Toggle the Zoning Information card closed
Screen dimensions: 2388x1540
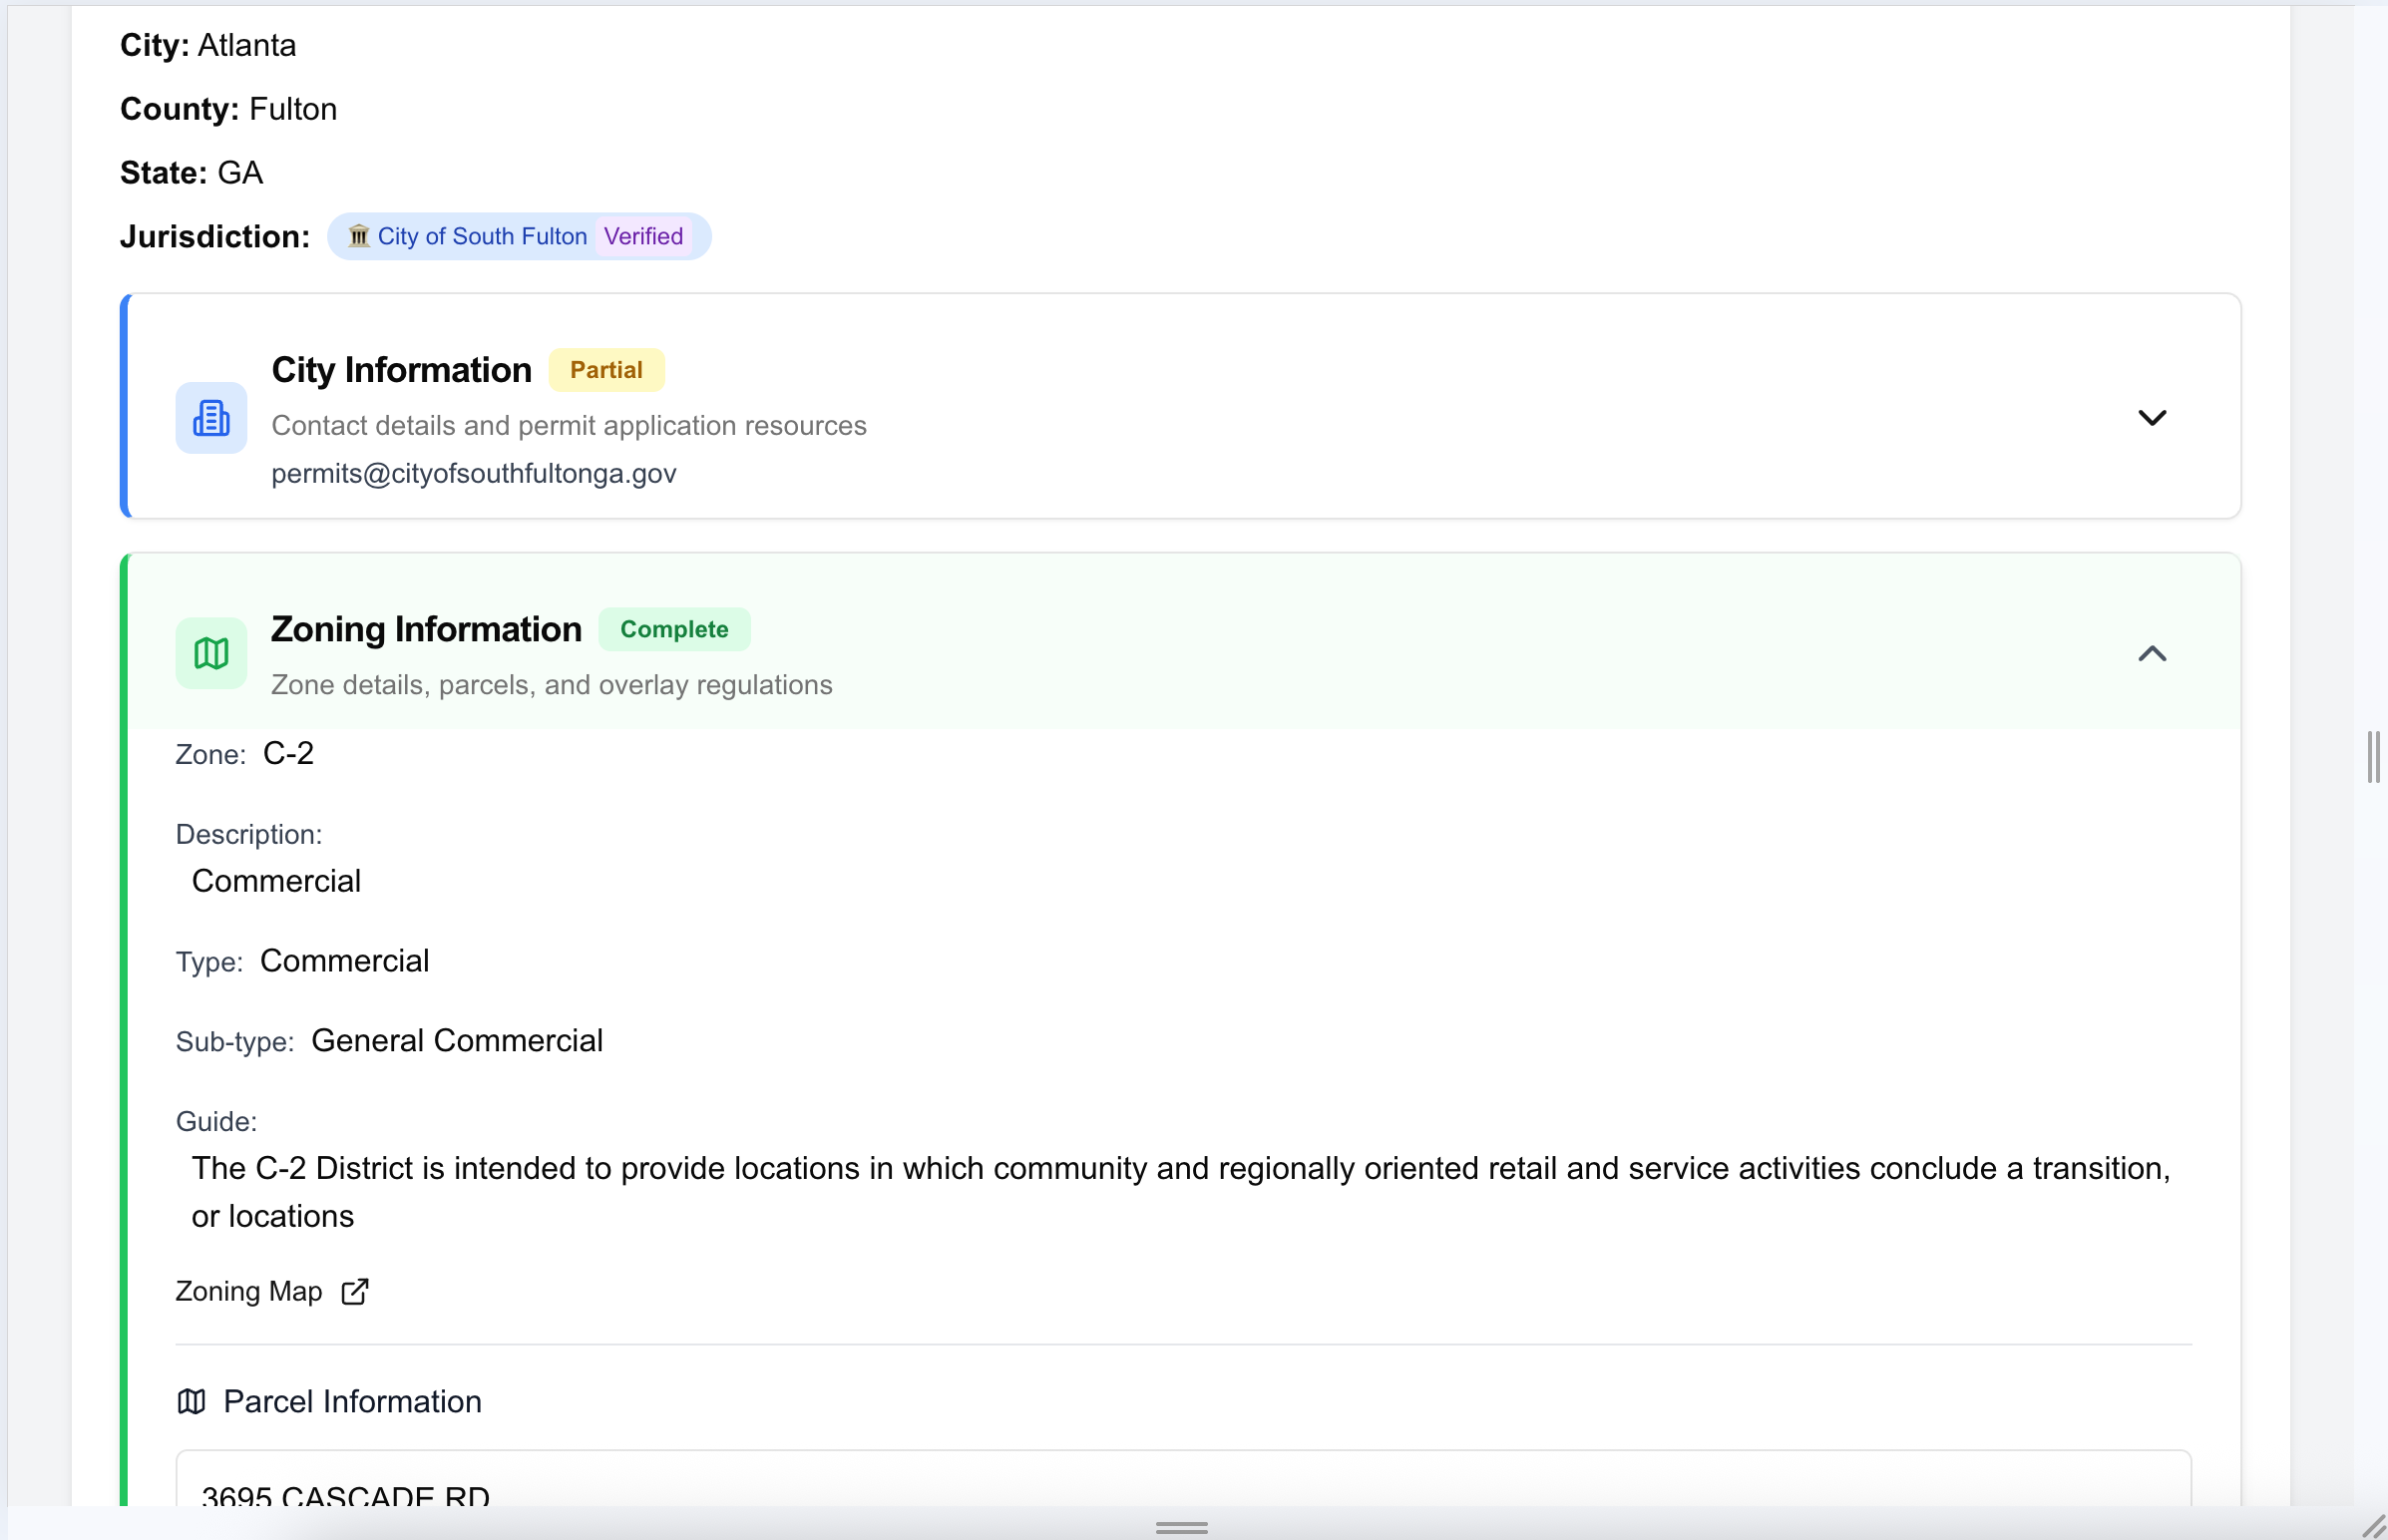[x=2152, y=653]
